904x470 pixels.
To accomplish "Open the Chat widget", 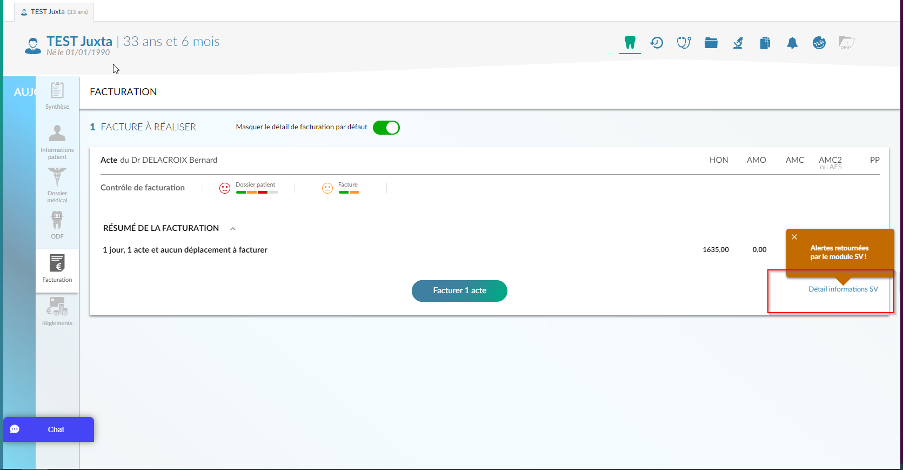I will (x=48, y=429).
